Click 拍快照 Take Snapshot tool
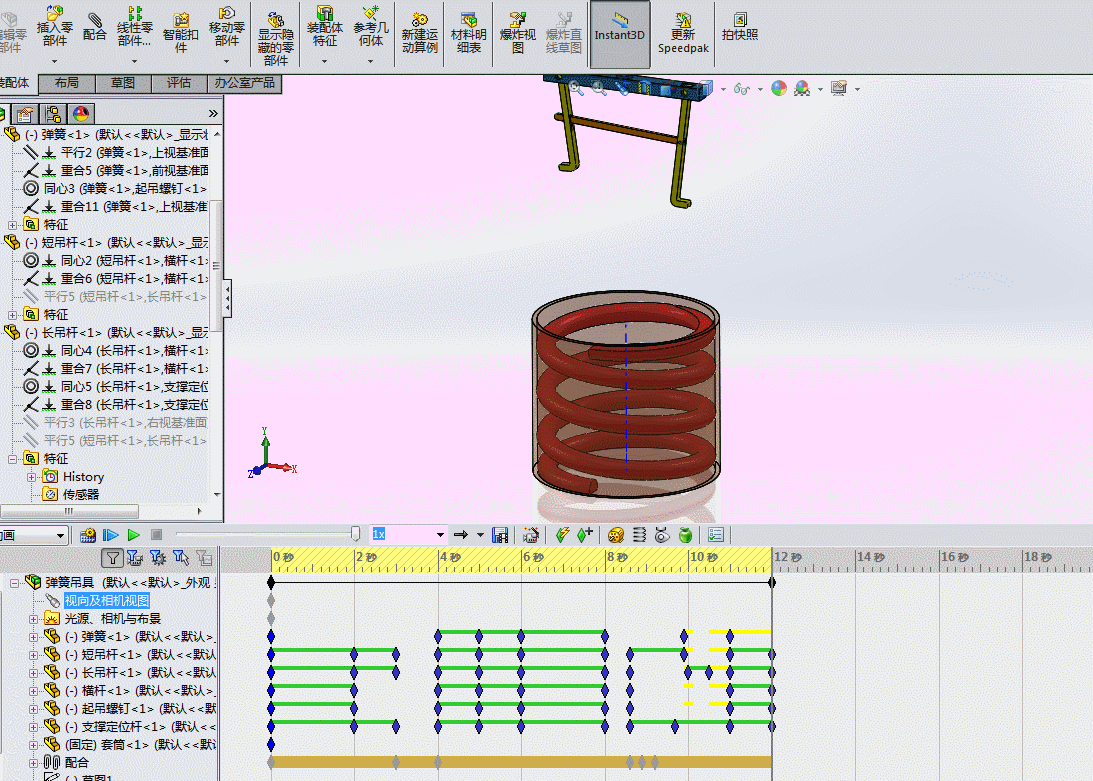This screenshot has width=1093, height=781. pyautogui.click(x=740, y=26)
